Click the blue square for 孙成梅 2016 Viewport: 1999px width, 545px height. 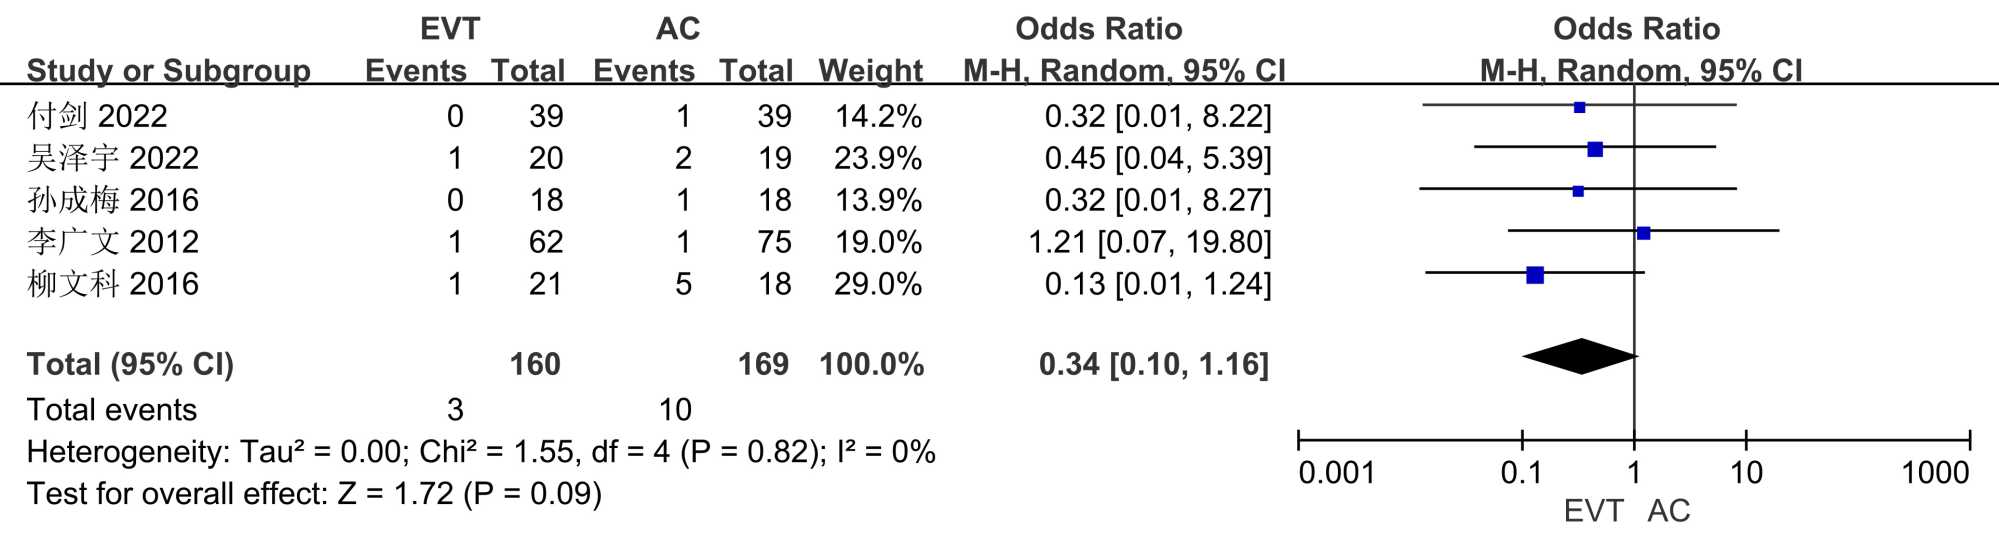point(1578,191)
